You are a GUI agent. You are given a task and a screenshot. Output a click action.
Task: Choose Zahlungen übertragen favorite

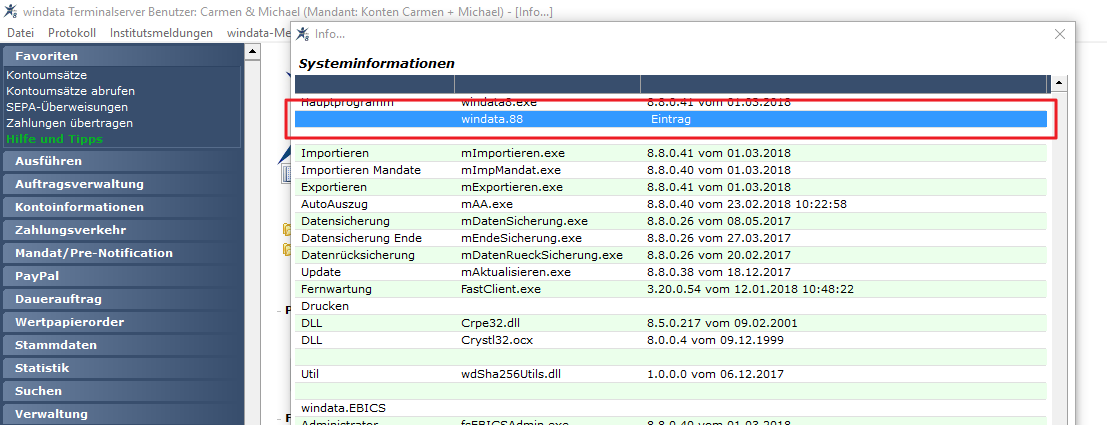69,123
